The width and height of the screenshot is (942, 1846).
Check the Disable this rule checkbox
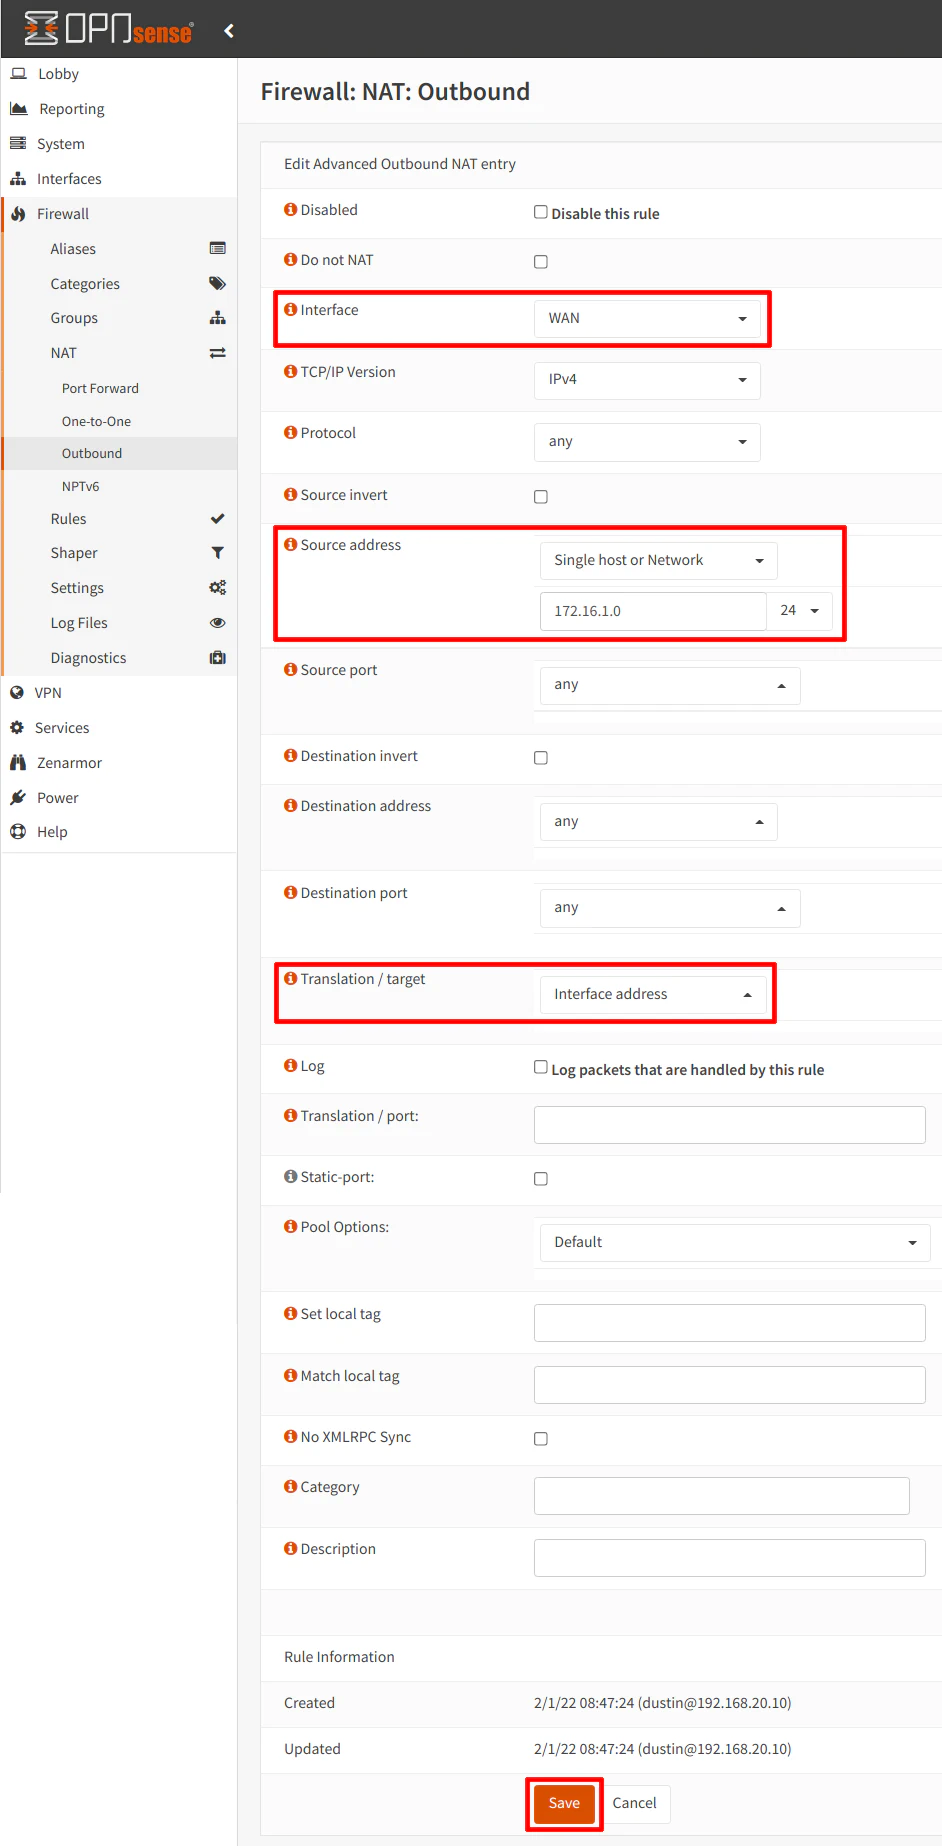click(540, 212)
